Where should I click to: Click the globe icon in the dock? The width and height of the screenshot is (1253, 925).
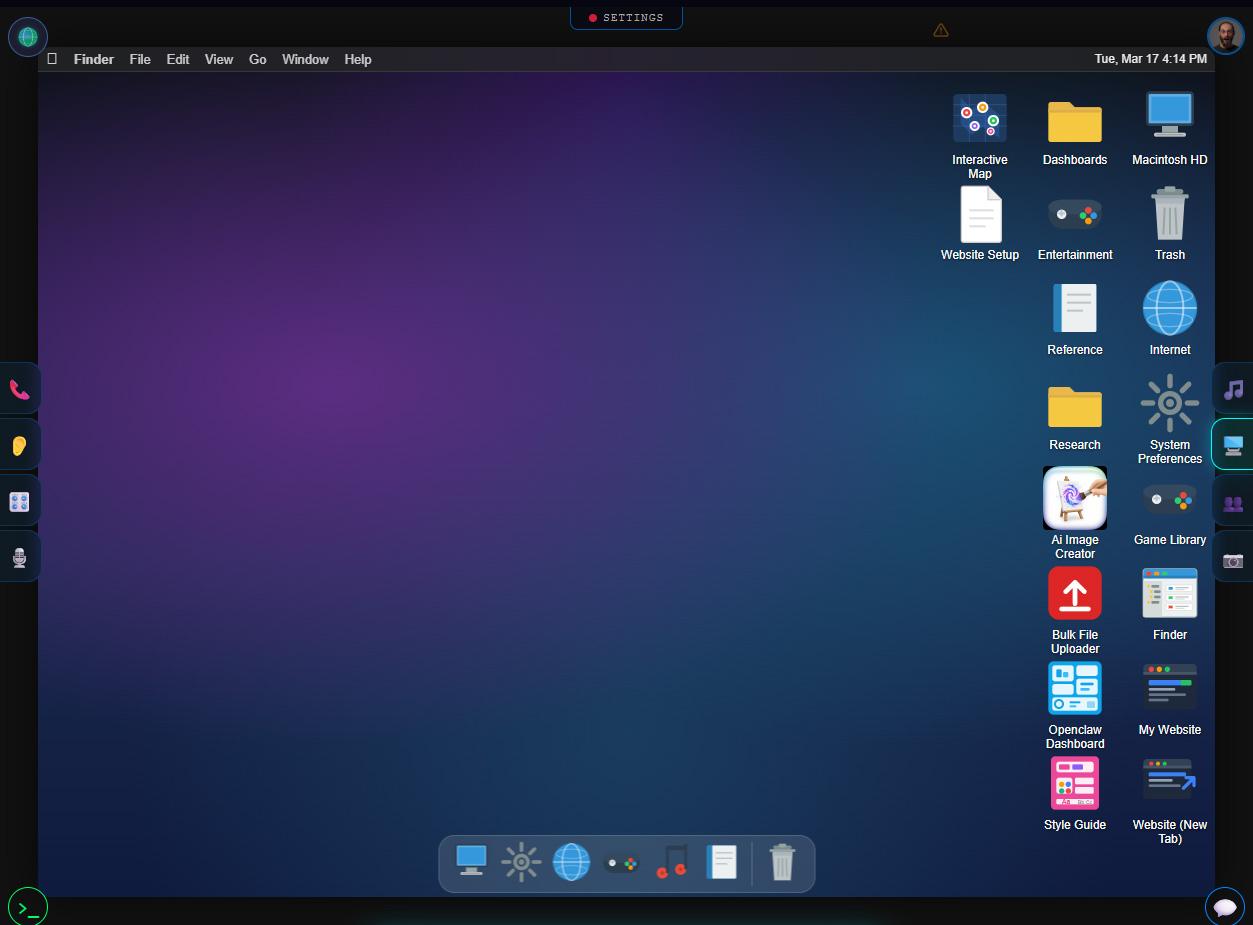[x=571, y=862]
